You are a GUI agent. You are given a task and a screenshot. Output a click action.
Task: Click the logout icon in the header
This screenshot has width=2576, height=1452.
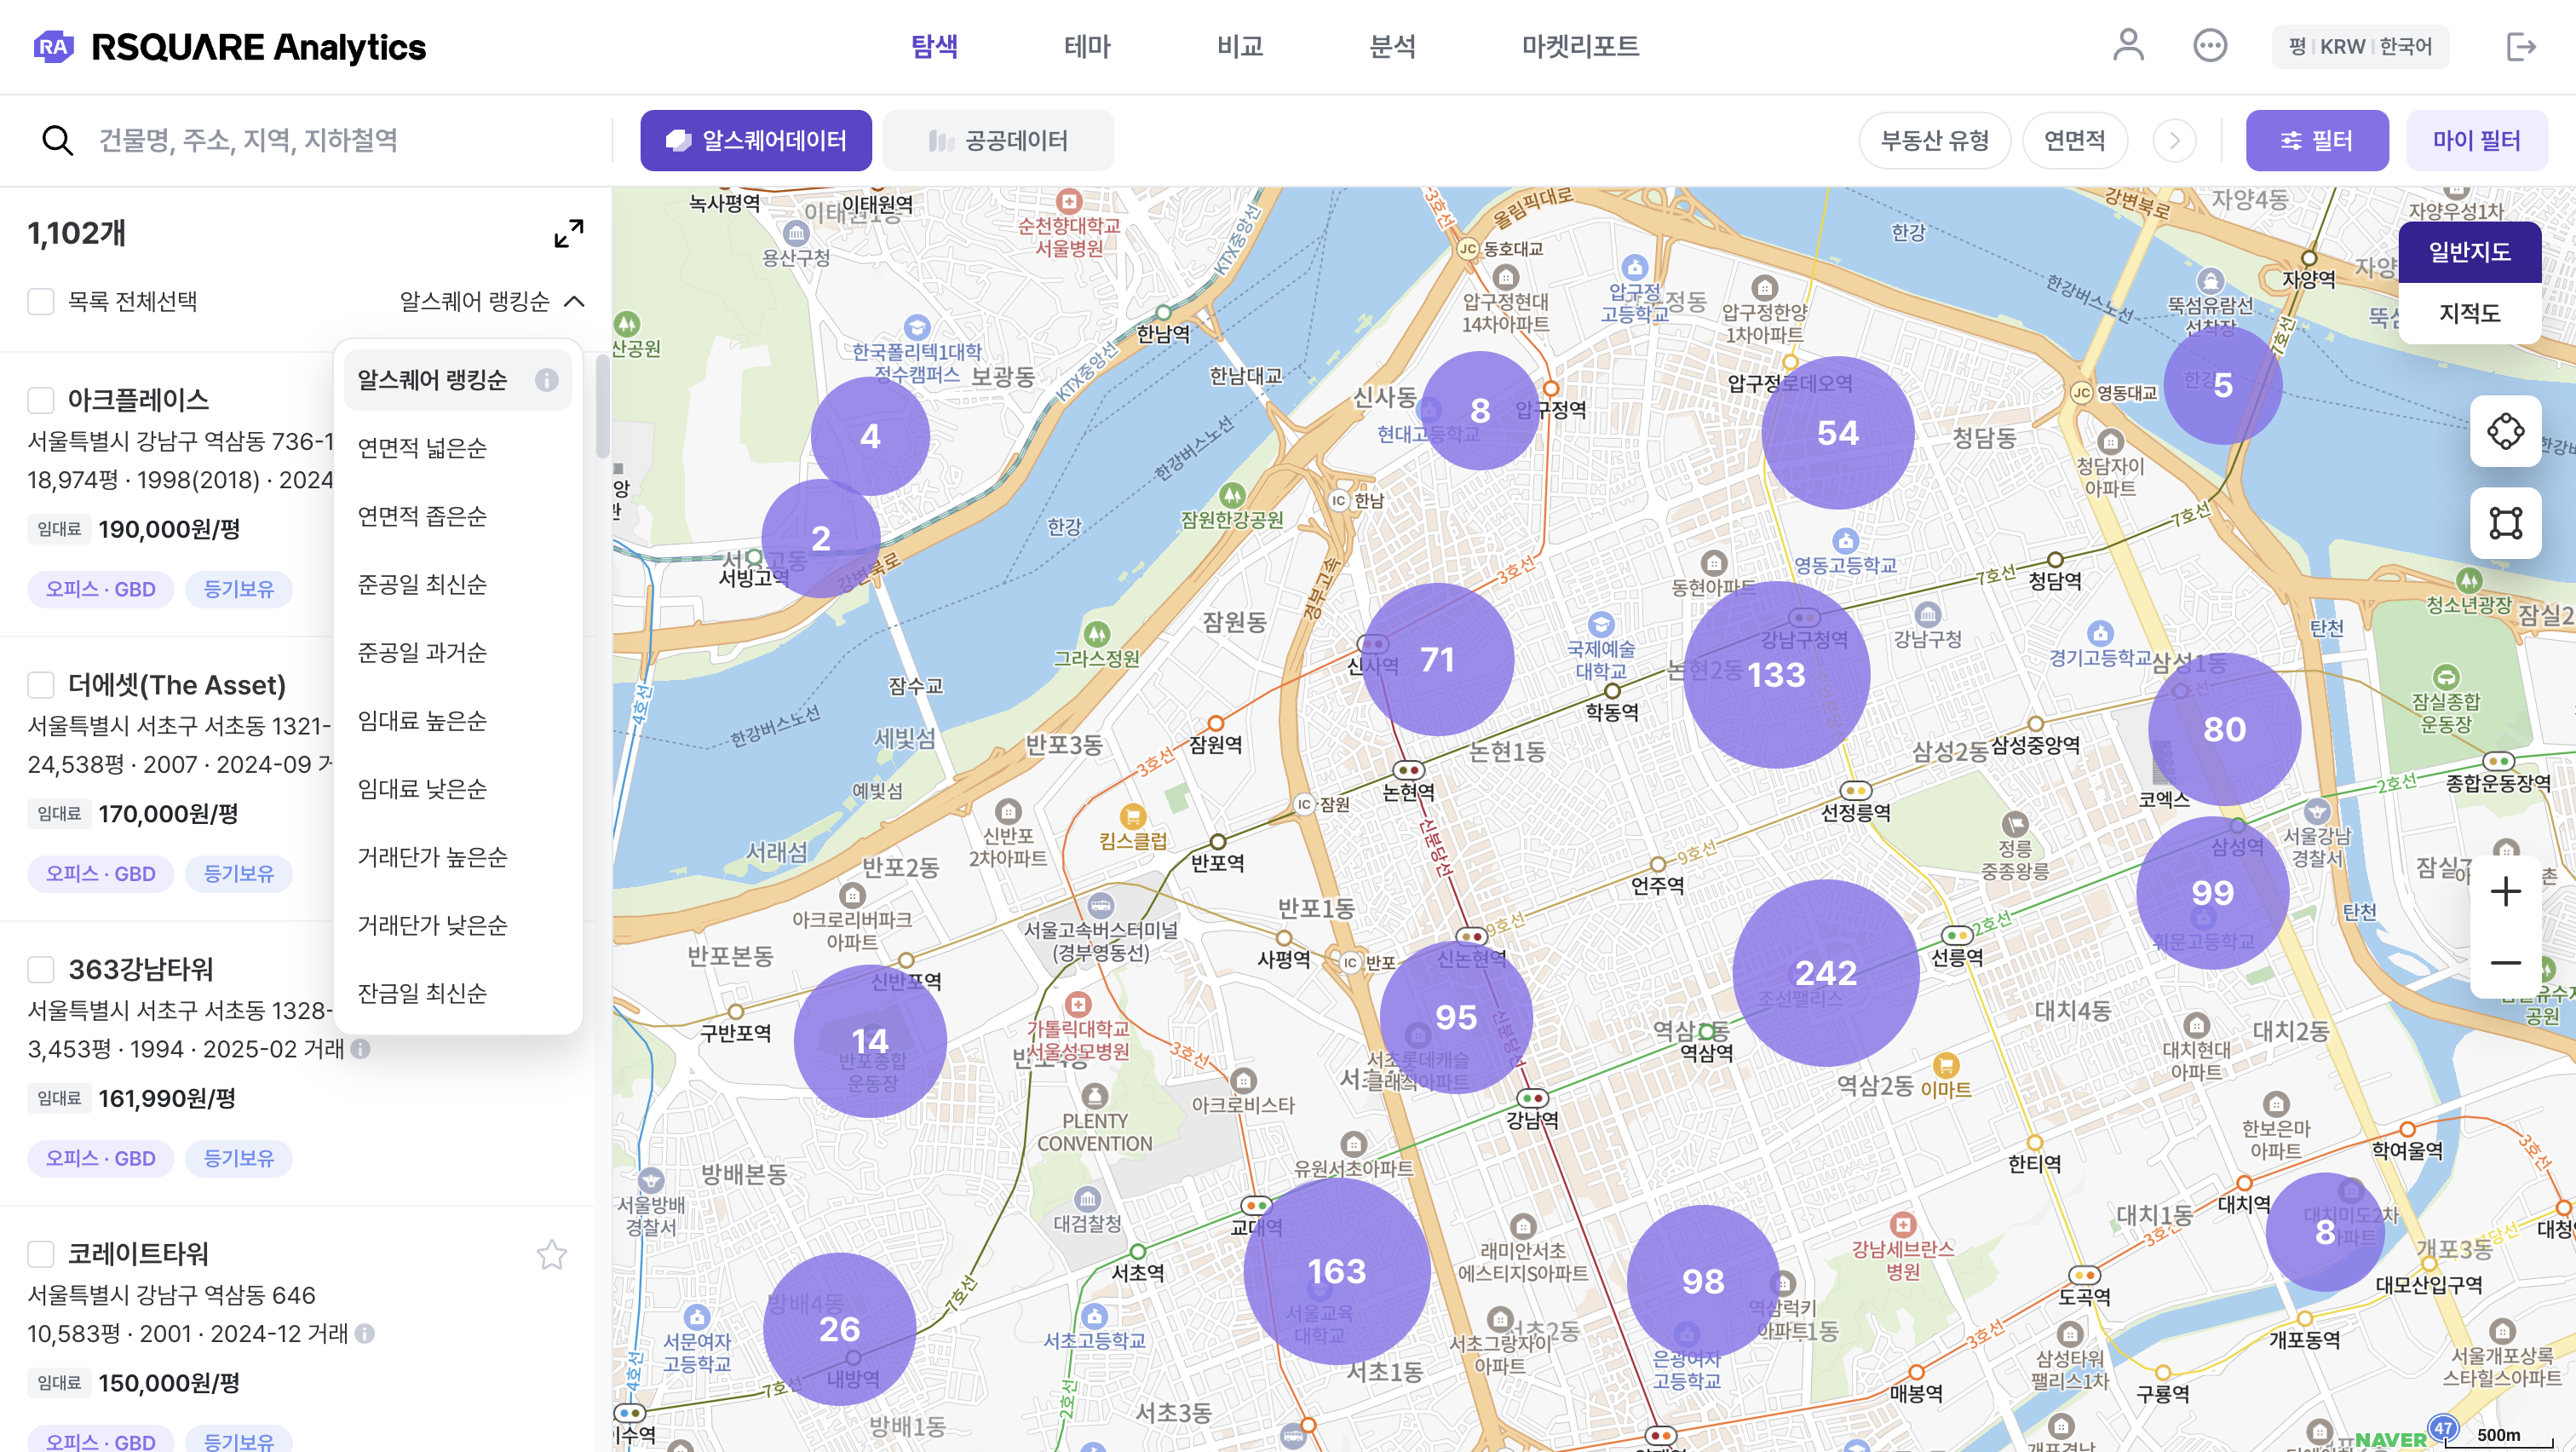point(2521,46)
